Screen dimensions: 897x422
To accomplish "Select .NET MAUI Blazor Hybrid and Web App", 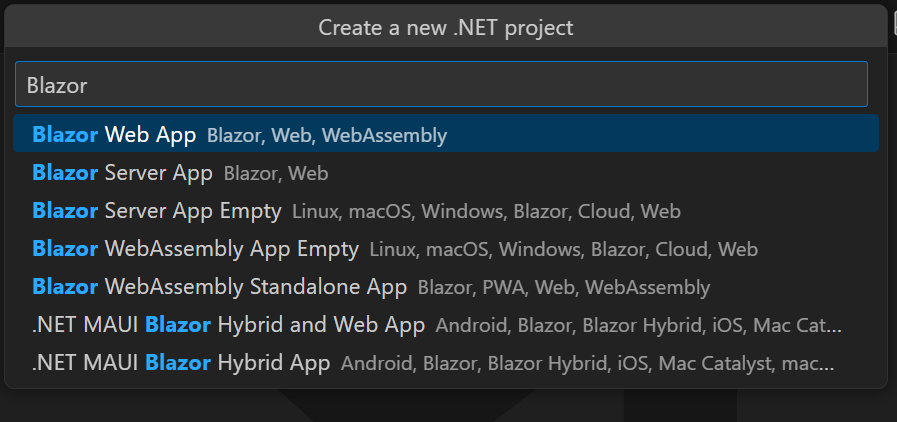I will pos(228,325).
